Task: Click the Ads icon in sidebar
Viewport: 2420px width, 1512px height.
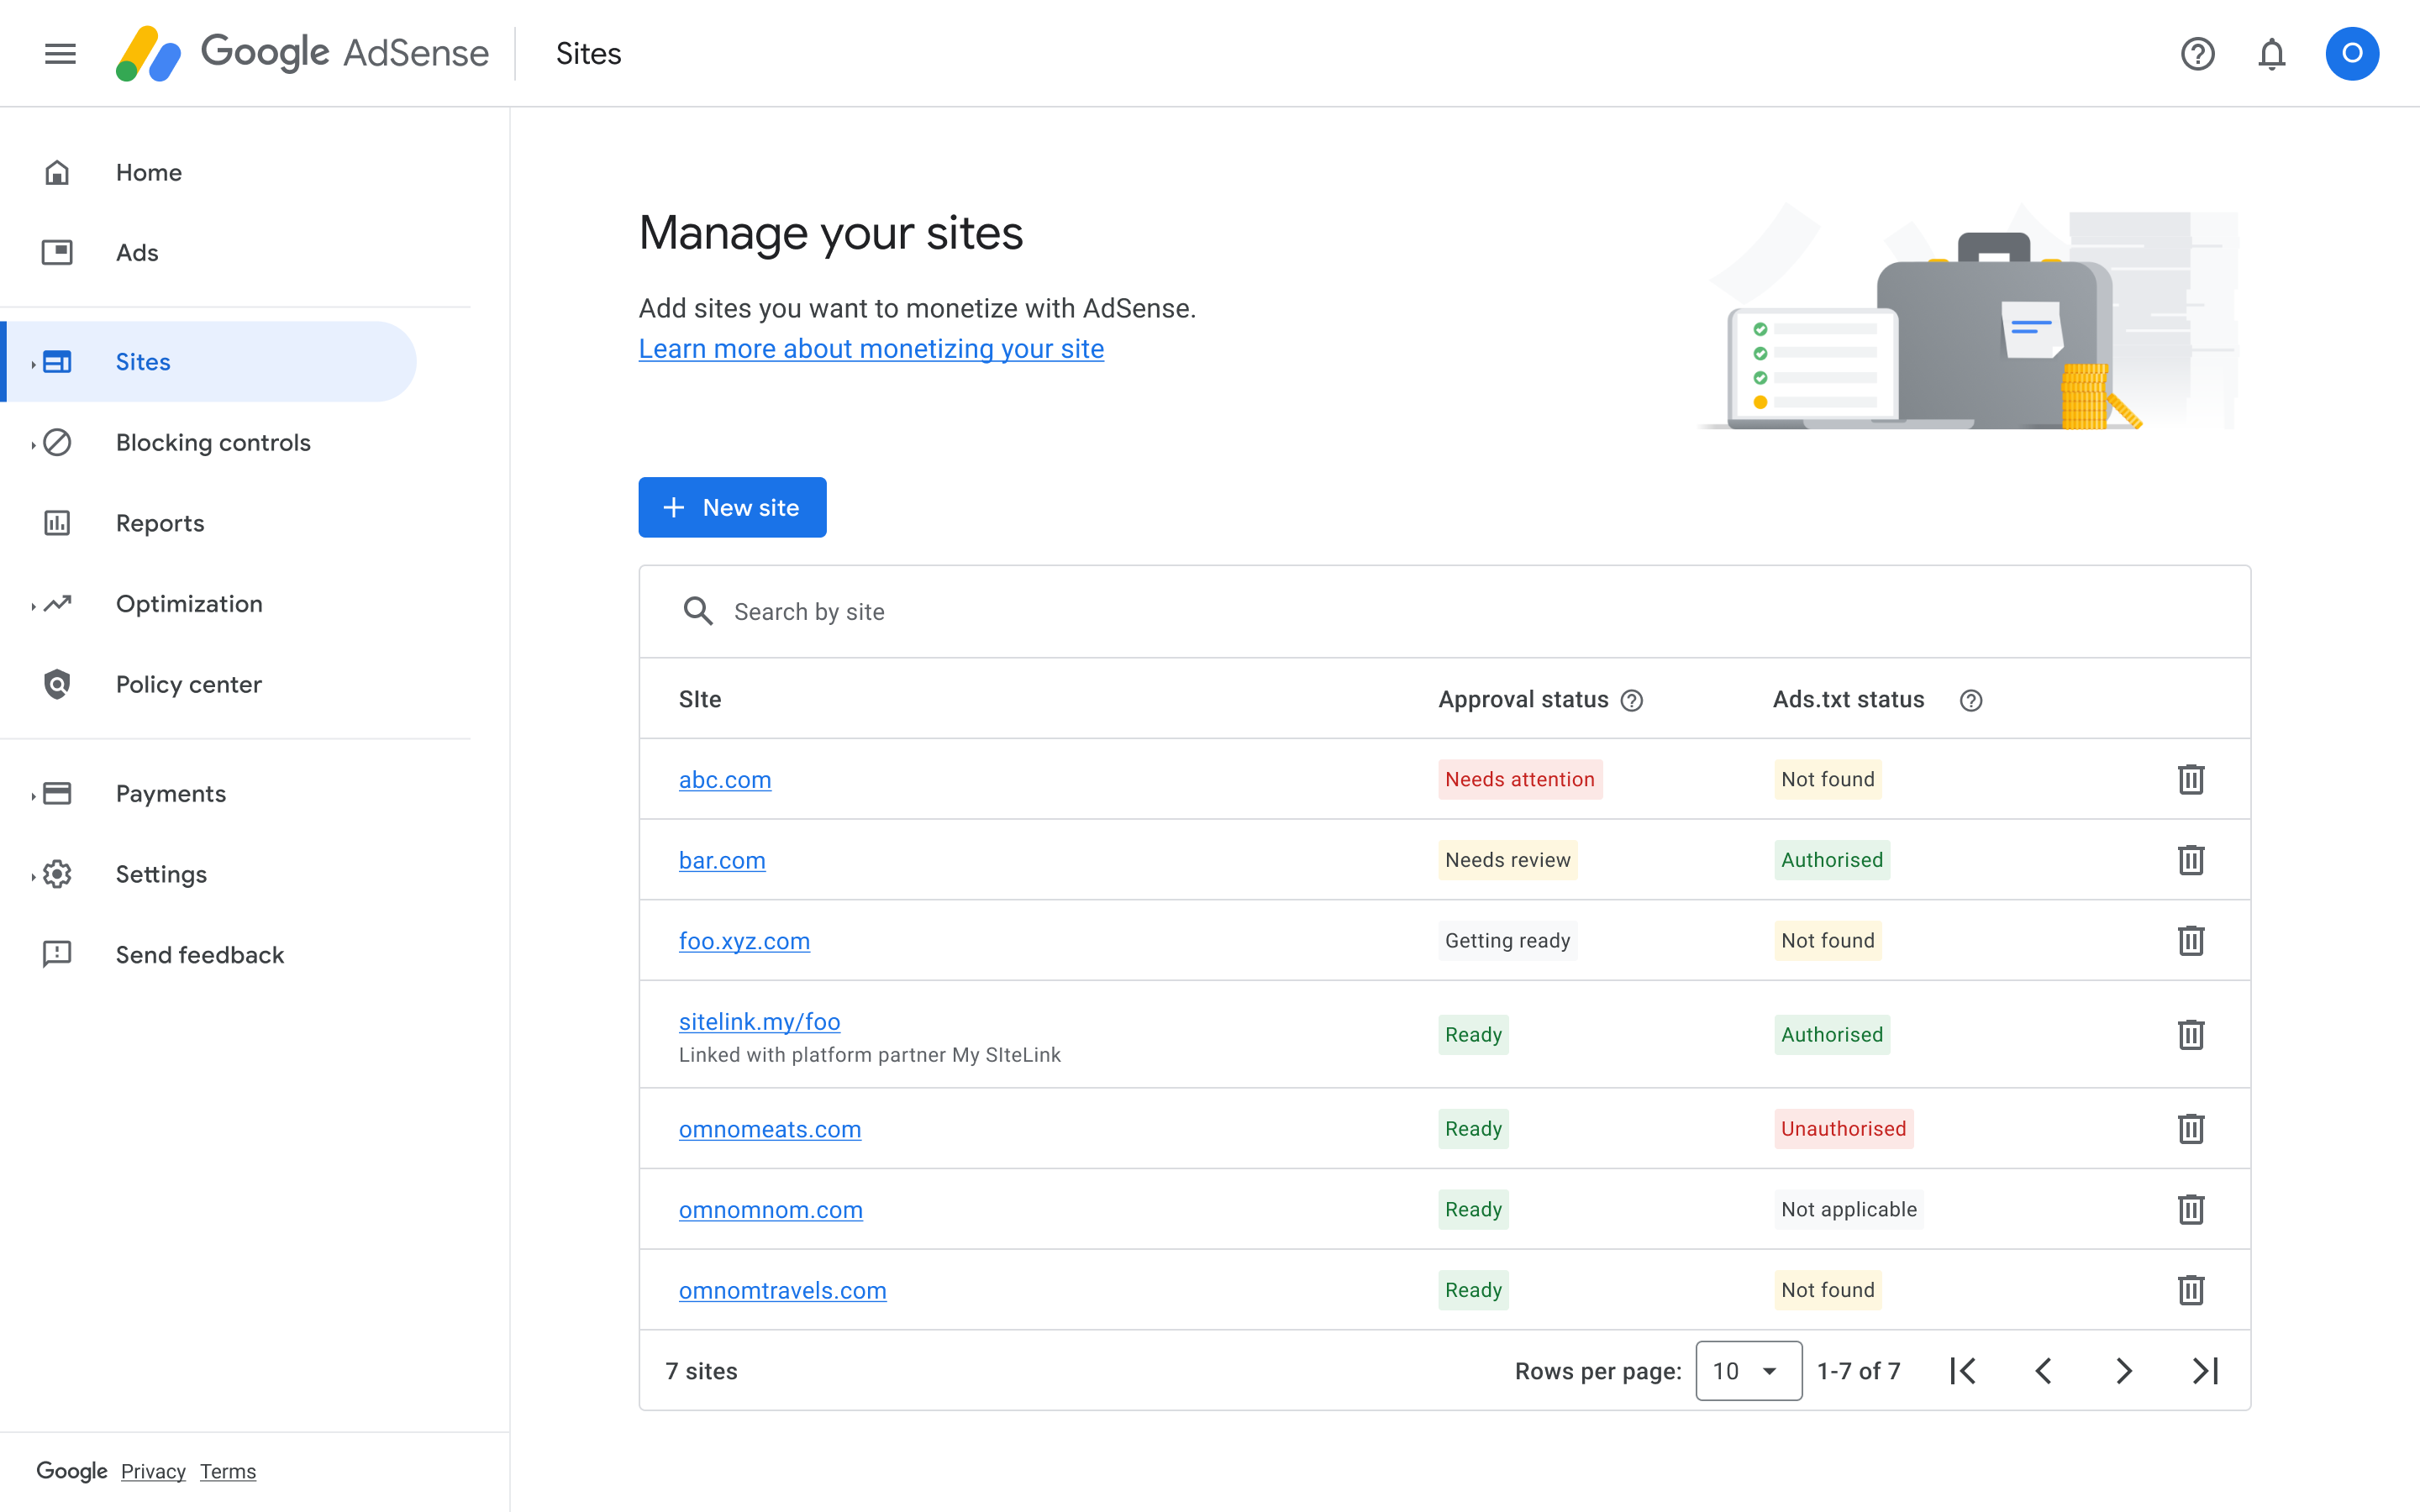Action: pyautogui.click(x=57, y=253)
